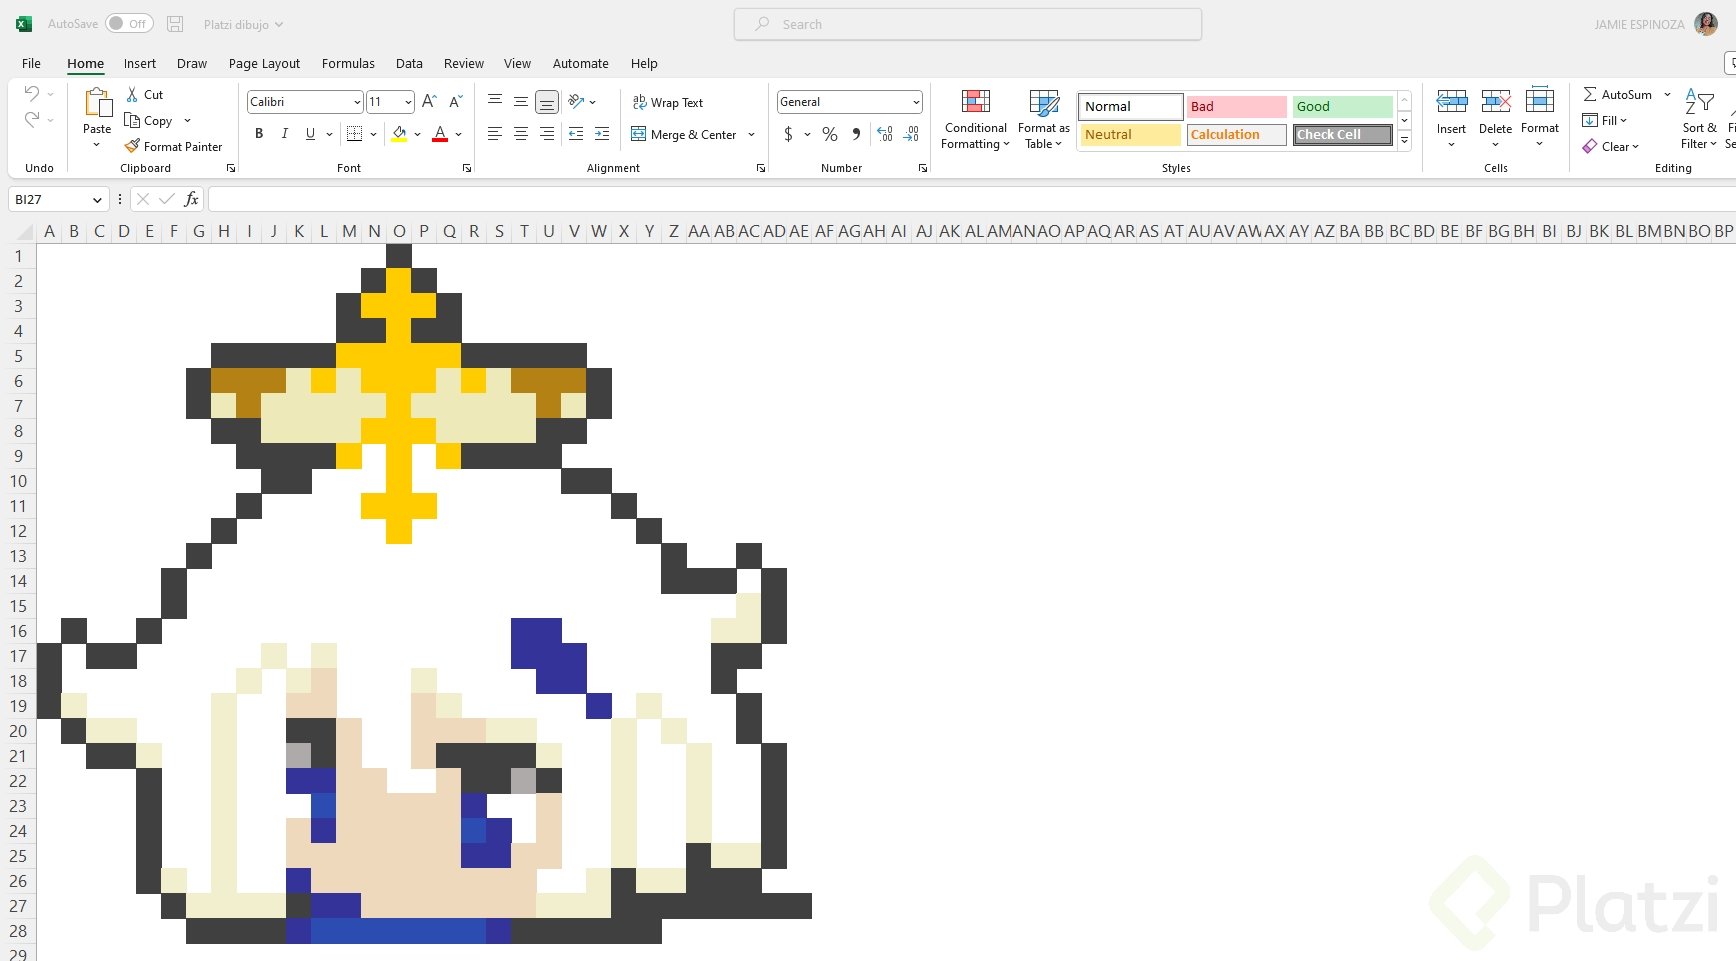
Task: Click the Insert Function fx icon
Action: pyautogui.click(x=191, y=199)
